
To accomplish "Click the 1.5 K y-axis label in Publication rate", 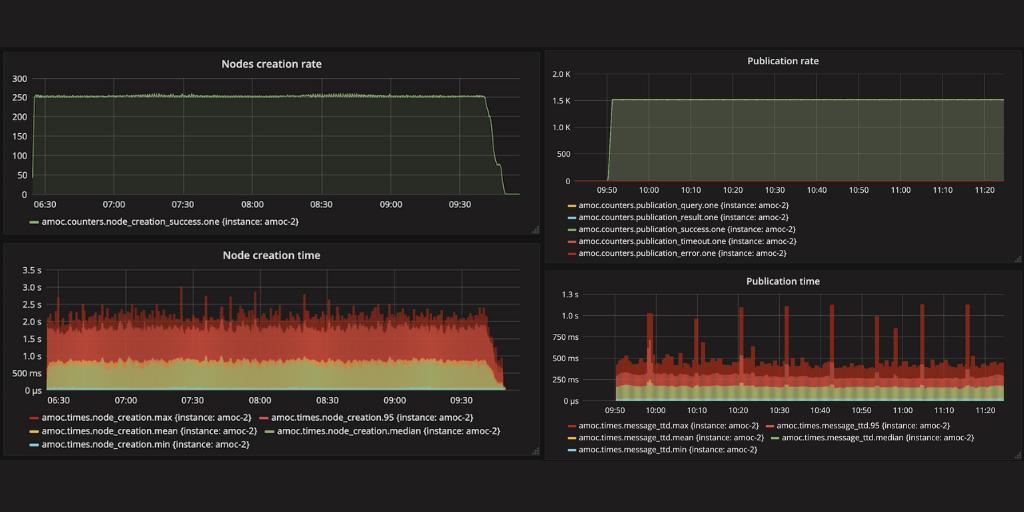I will point(562,101).
